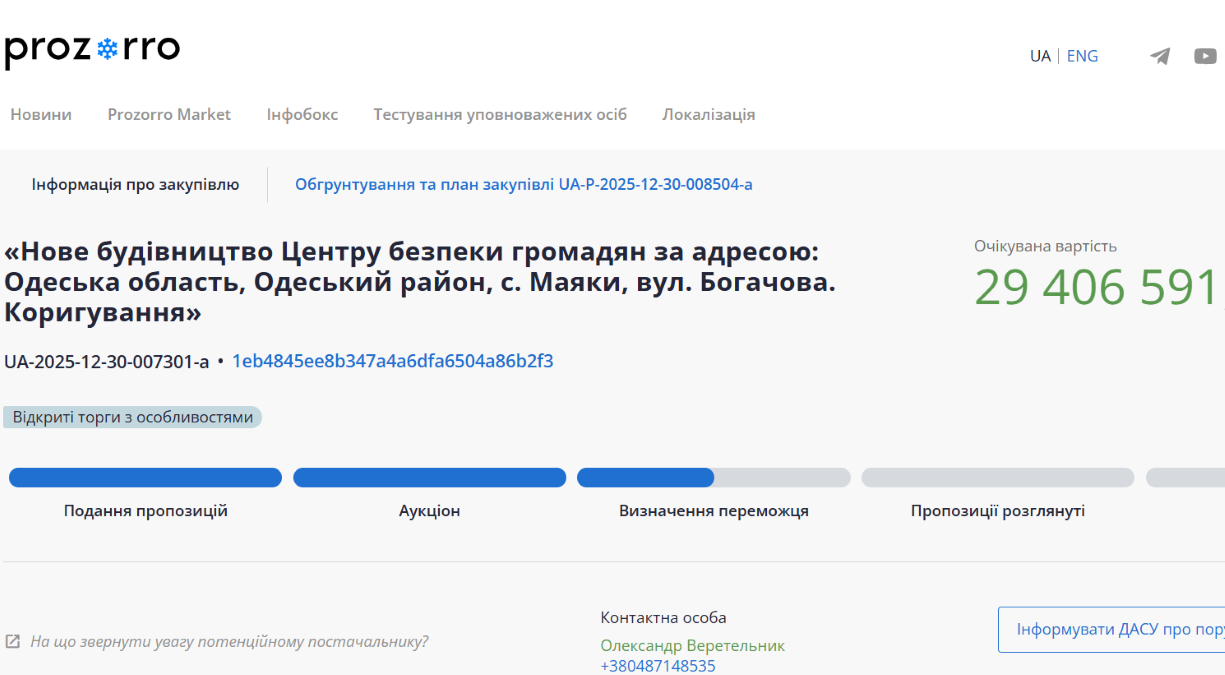Select the UA language option

(x=1040, y=56)
